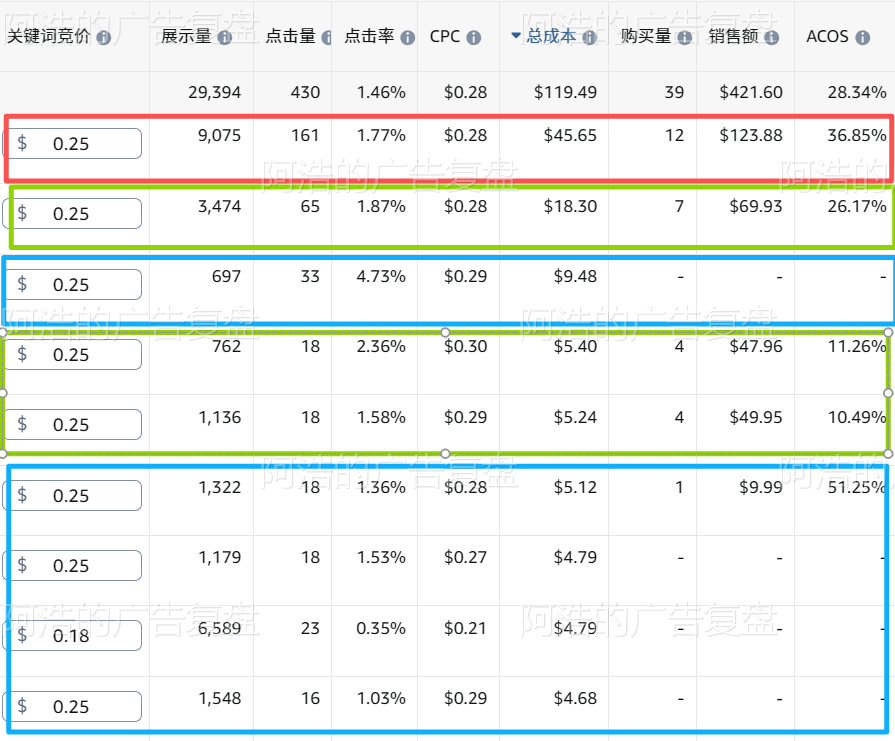Sort by CPC column header
This screenshot has height=741, width=895.
click(x=445, y=37)
